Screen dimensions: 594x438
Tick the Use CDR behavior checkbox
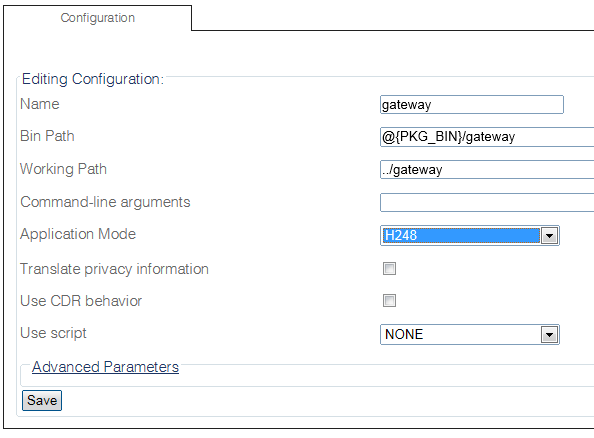click(x=389, y=301)
